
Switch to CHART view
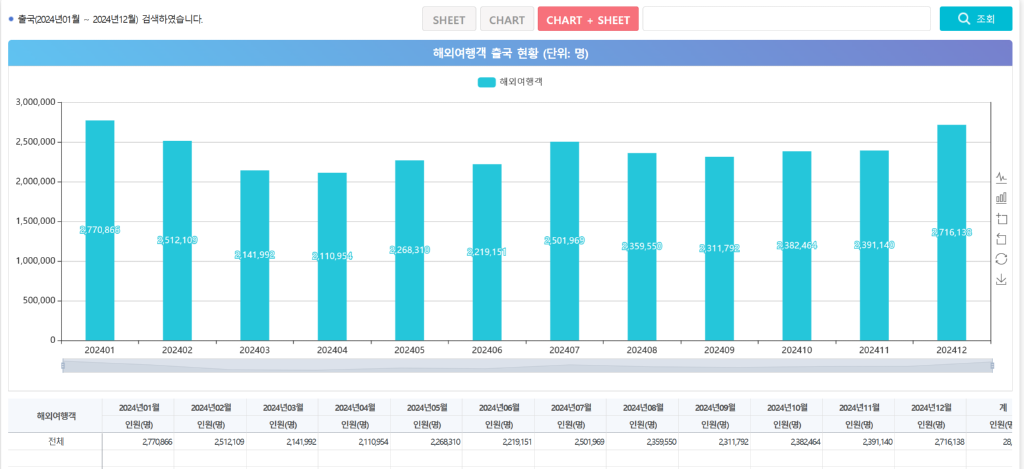pyautogui.click(x=507, y=20)
